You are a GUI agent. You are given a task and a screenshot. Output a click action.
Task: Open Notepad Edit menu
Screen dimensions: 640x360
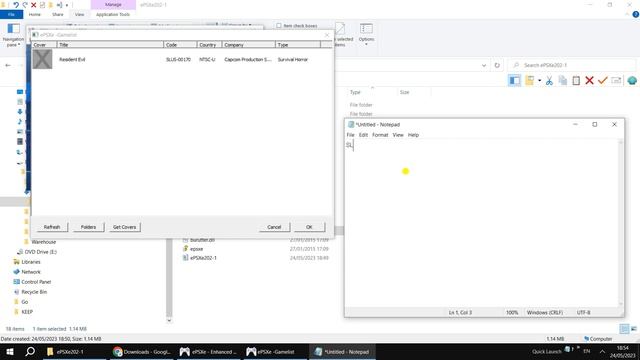(363, 135)
